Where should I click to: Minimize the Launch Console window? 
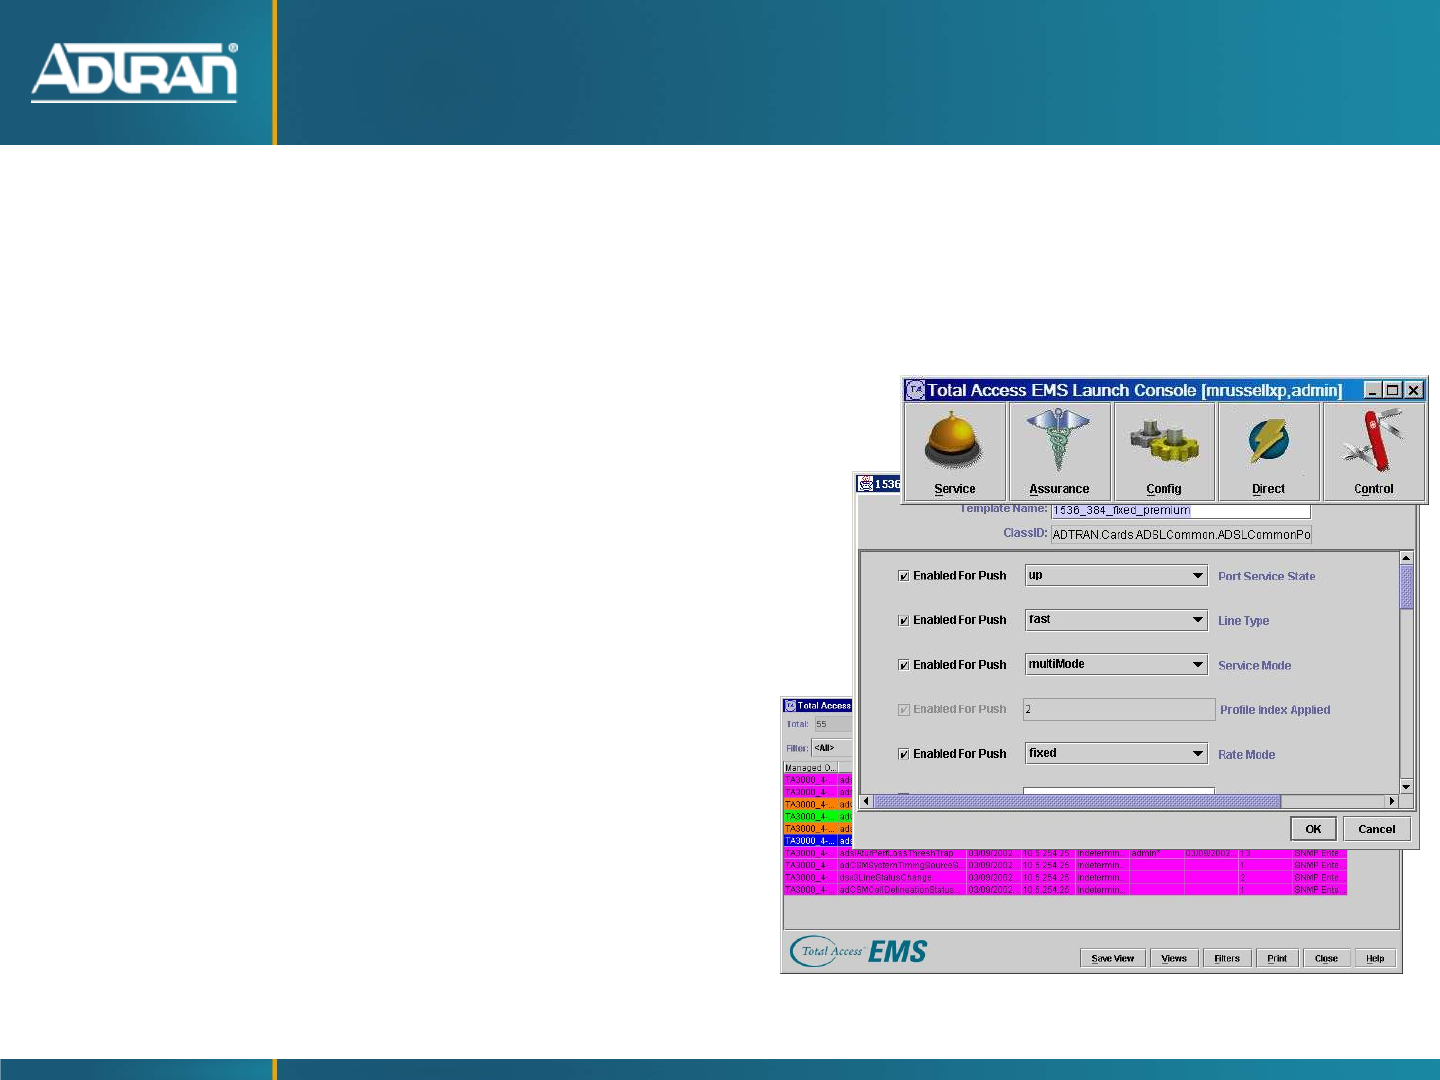tap(1372, 390)
